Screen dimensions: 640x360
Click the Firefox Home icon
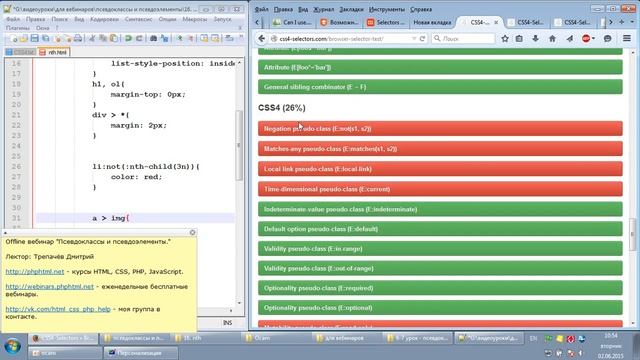coord(552,38)
